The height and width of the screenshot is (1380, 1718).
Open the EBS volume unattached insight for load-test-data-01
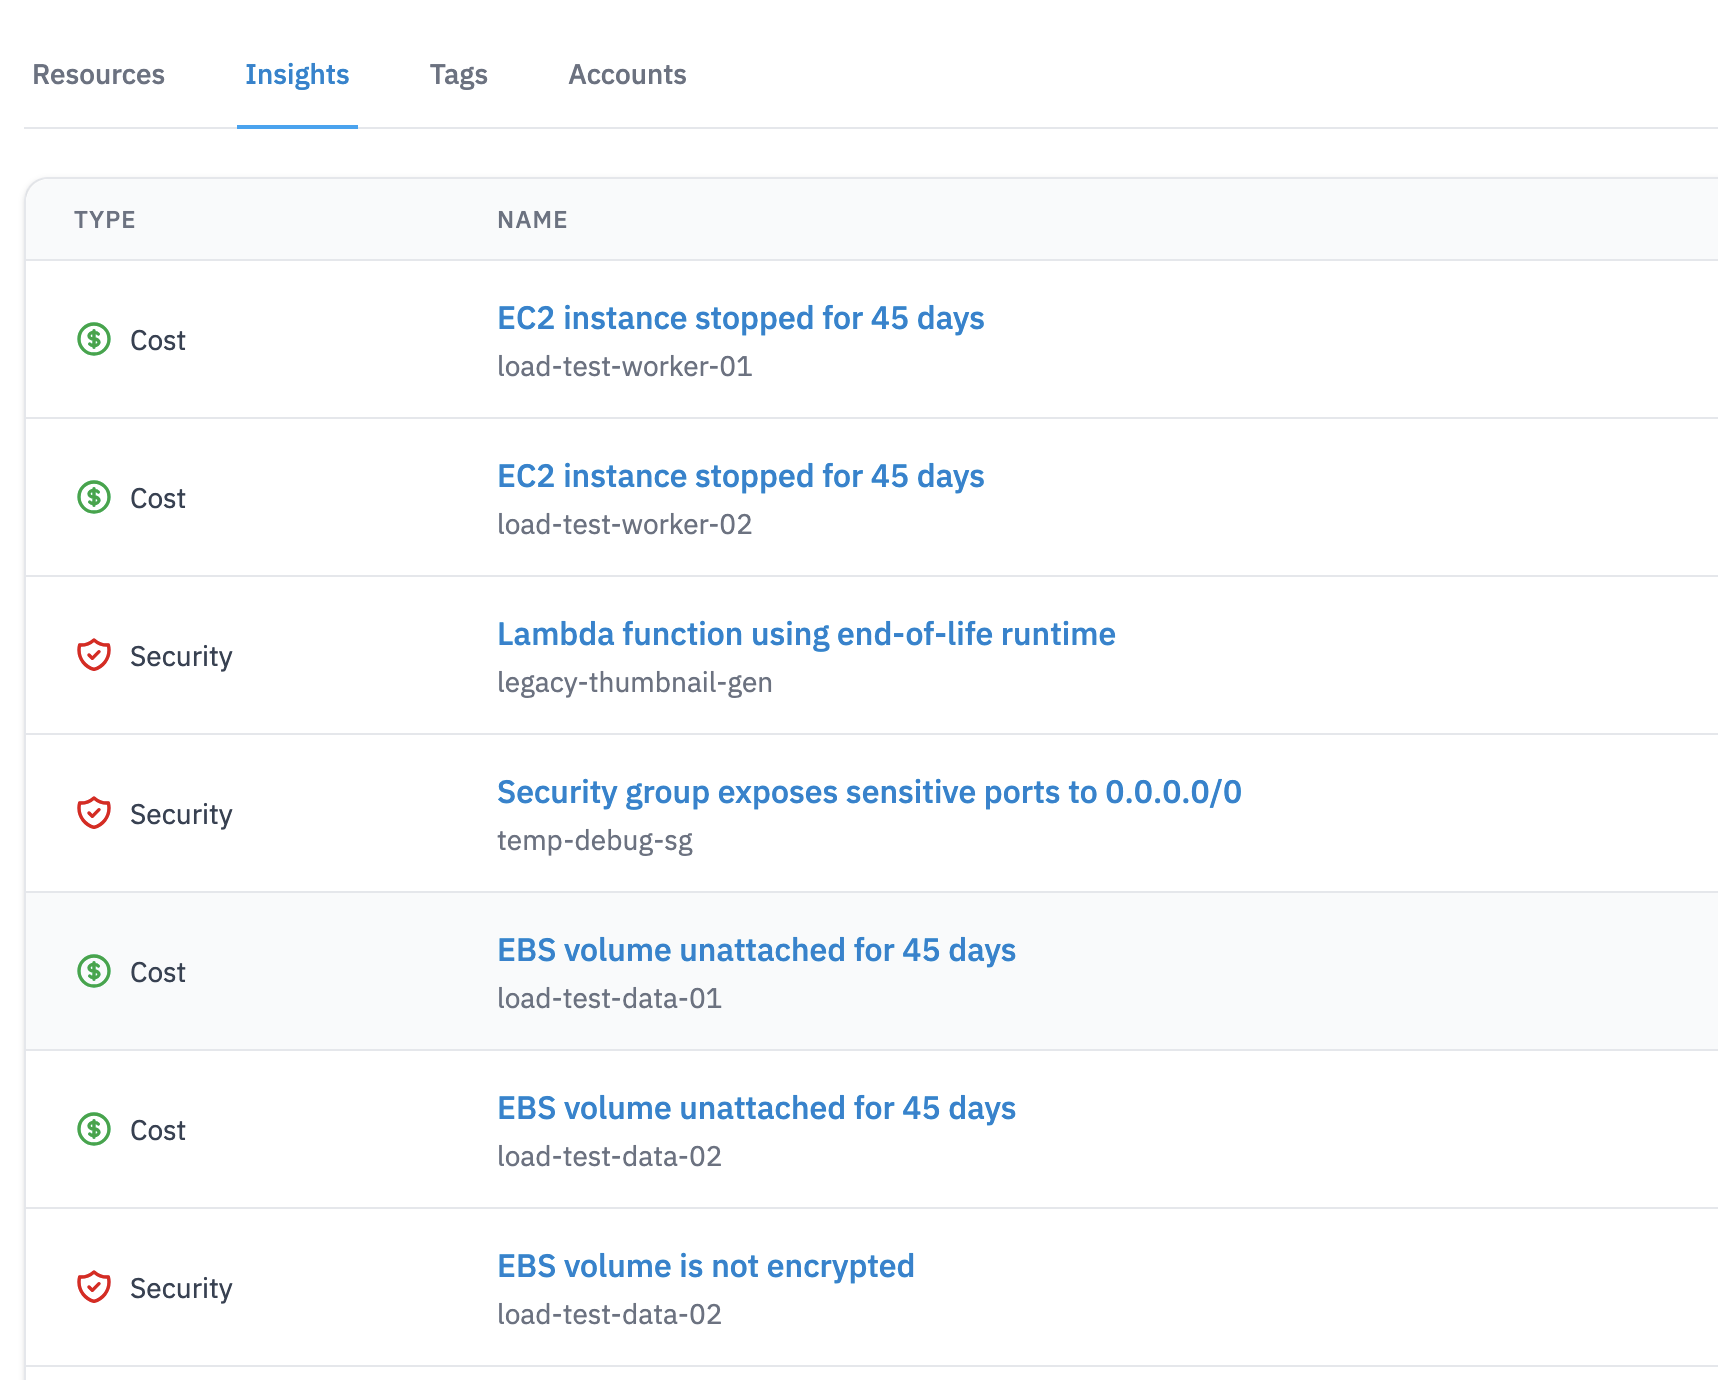757,950
